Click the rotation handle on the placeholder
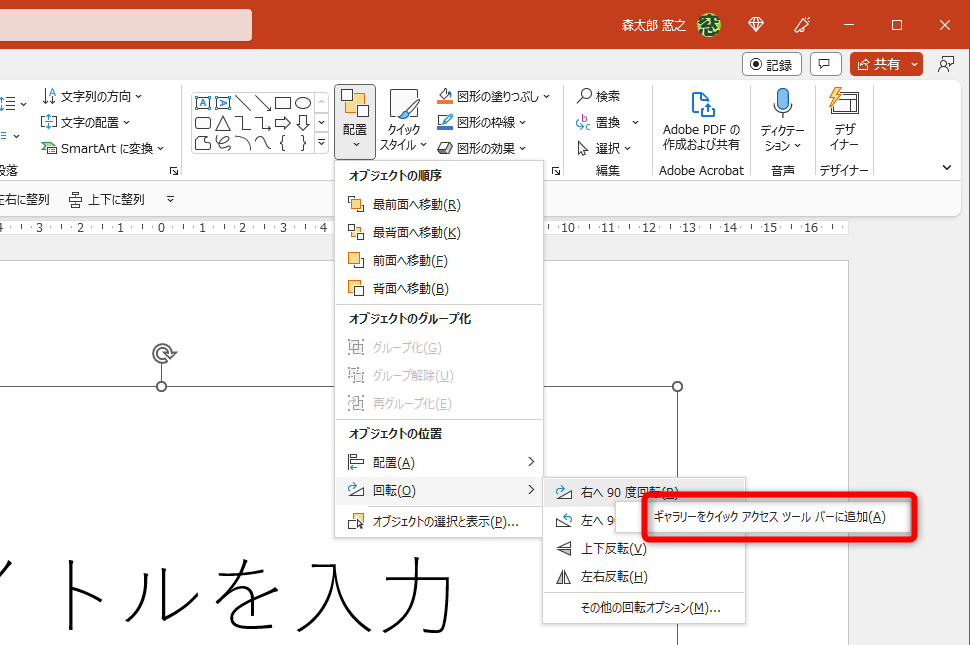 164,353
